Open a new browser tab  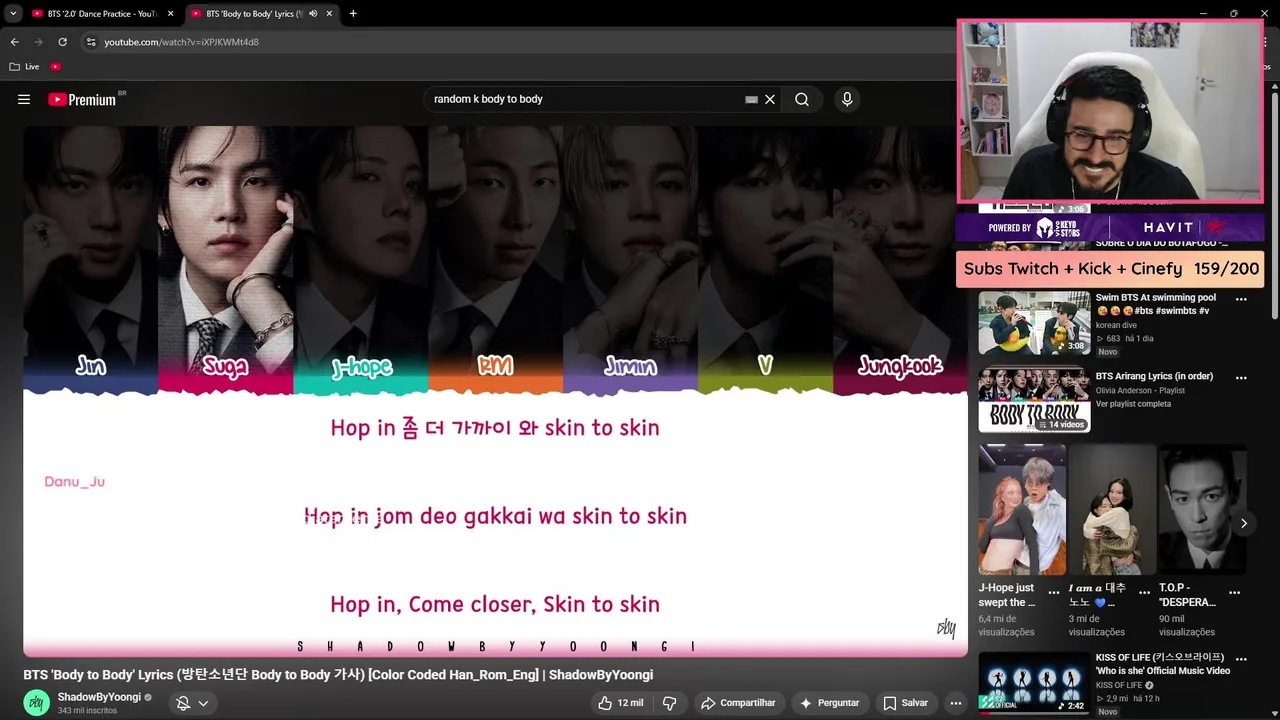(353, 14)
